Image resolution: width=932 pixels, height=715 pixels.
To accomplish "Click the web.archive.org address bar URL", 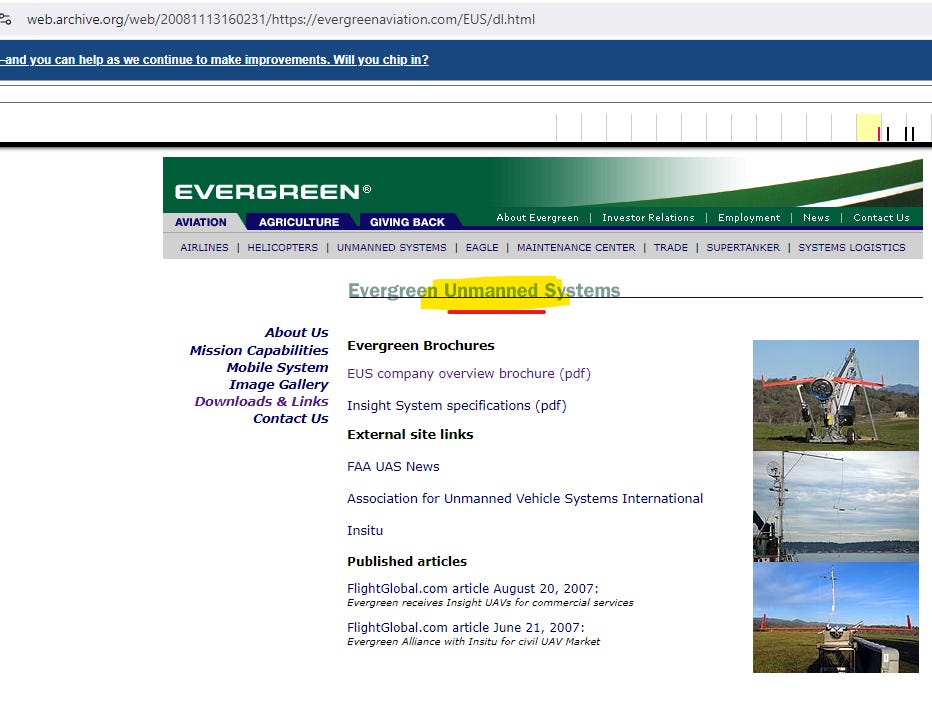I will point(281,19).
